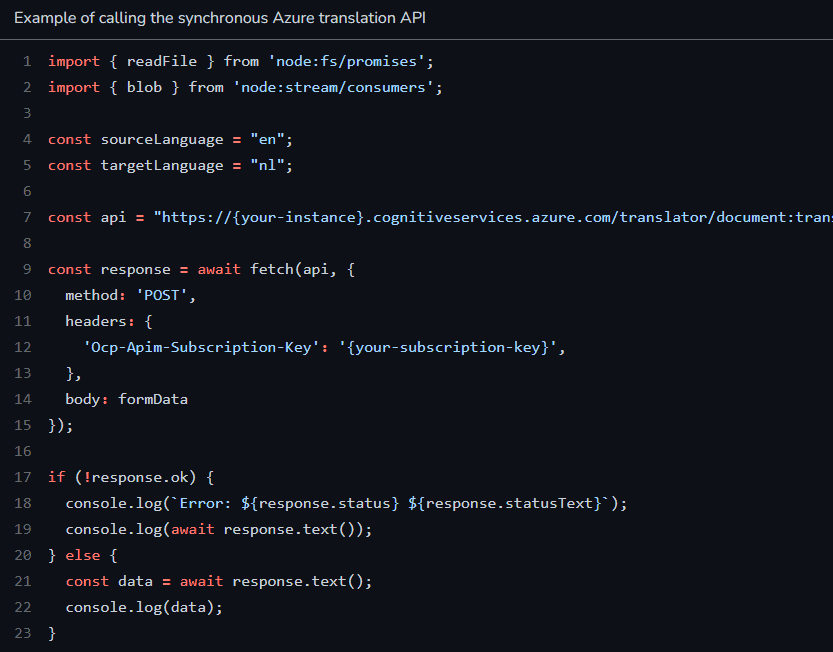Click the blob import name
This screenshot has width=833, height=652.
(144, 87)
